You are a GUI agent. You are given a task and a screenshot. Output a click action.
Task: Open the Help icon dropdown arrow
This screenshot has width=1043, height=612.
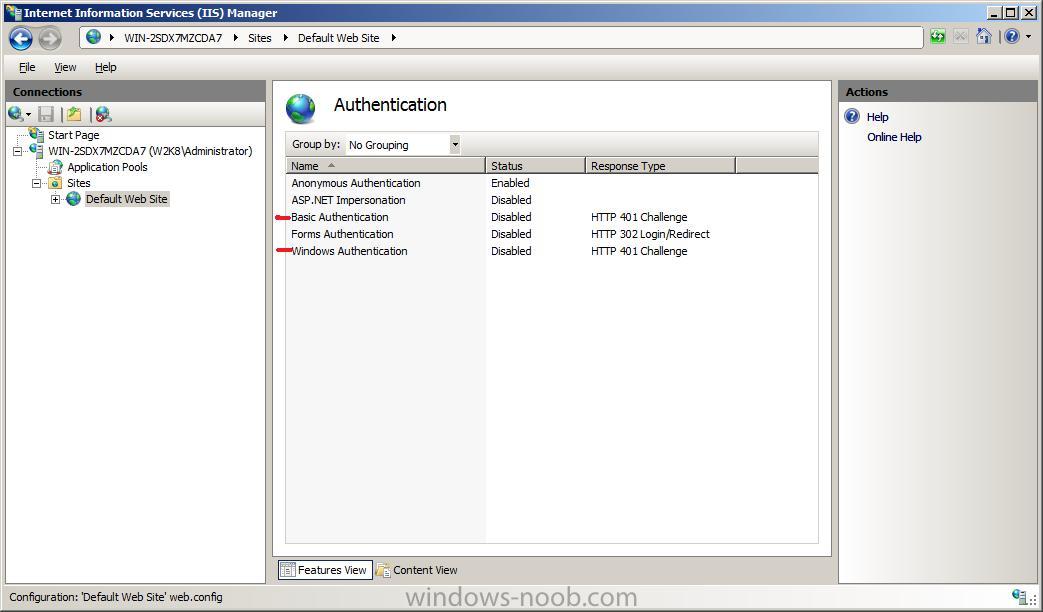click(1028, 37)
